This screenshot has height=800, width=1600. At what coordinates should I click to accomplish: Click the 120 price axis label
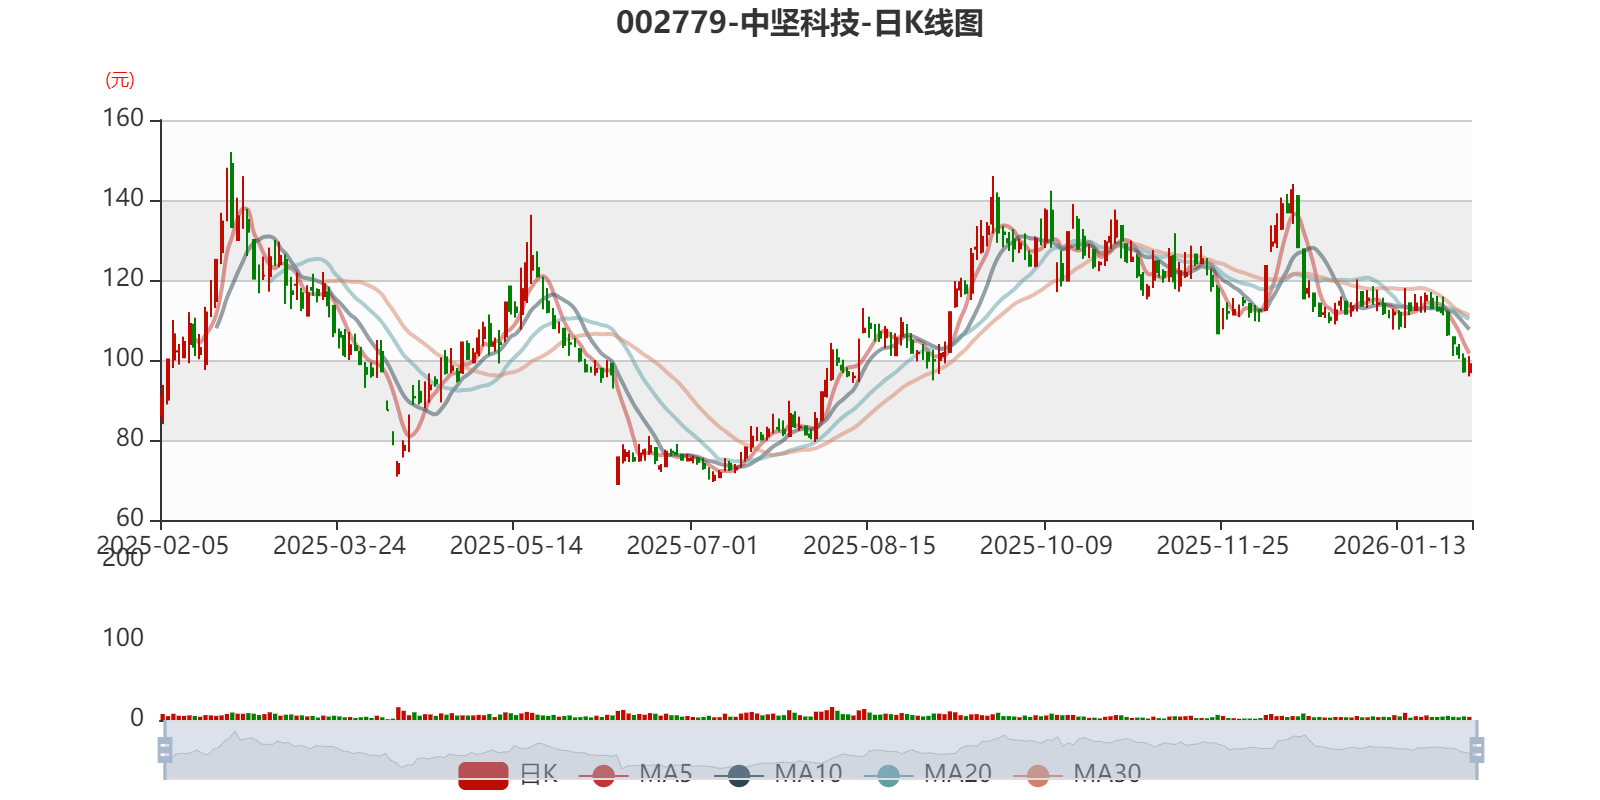pyautogui.click(x=123, y=279)
